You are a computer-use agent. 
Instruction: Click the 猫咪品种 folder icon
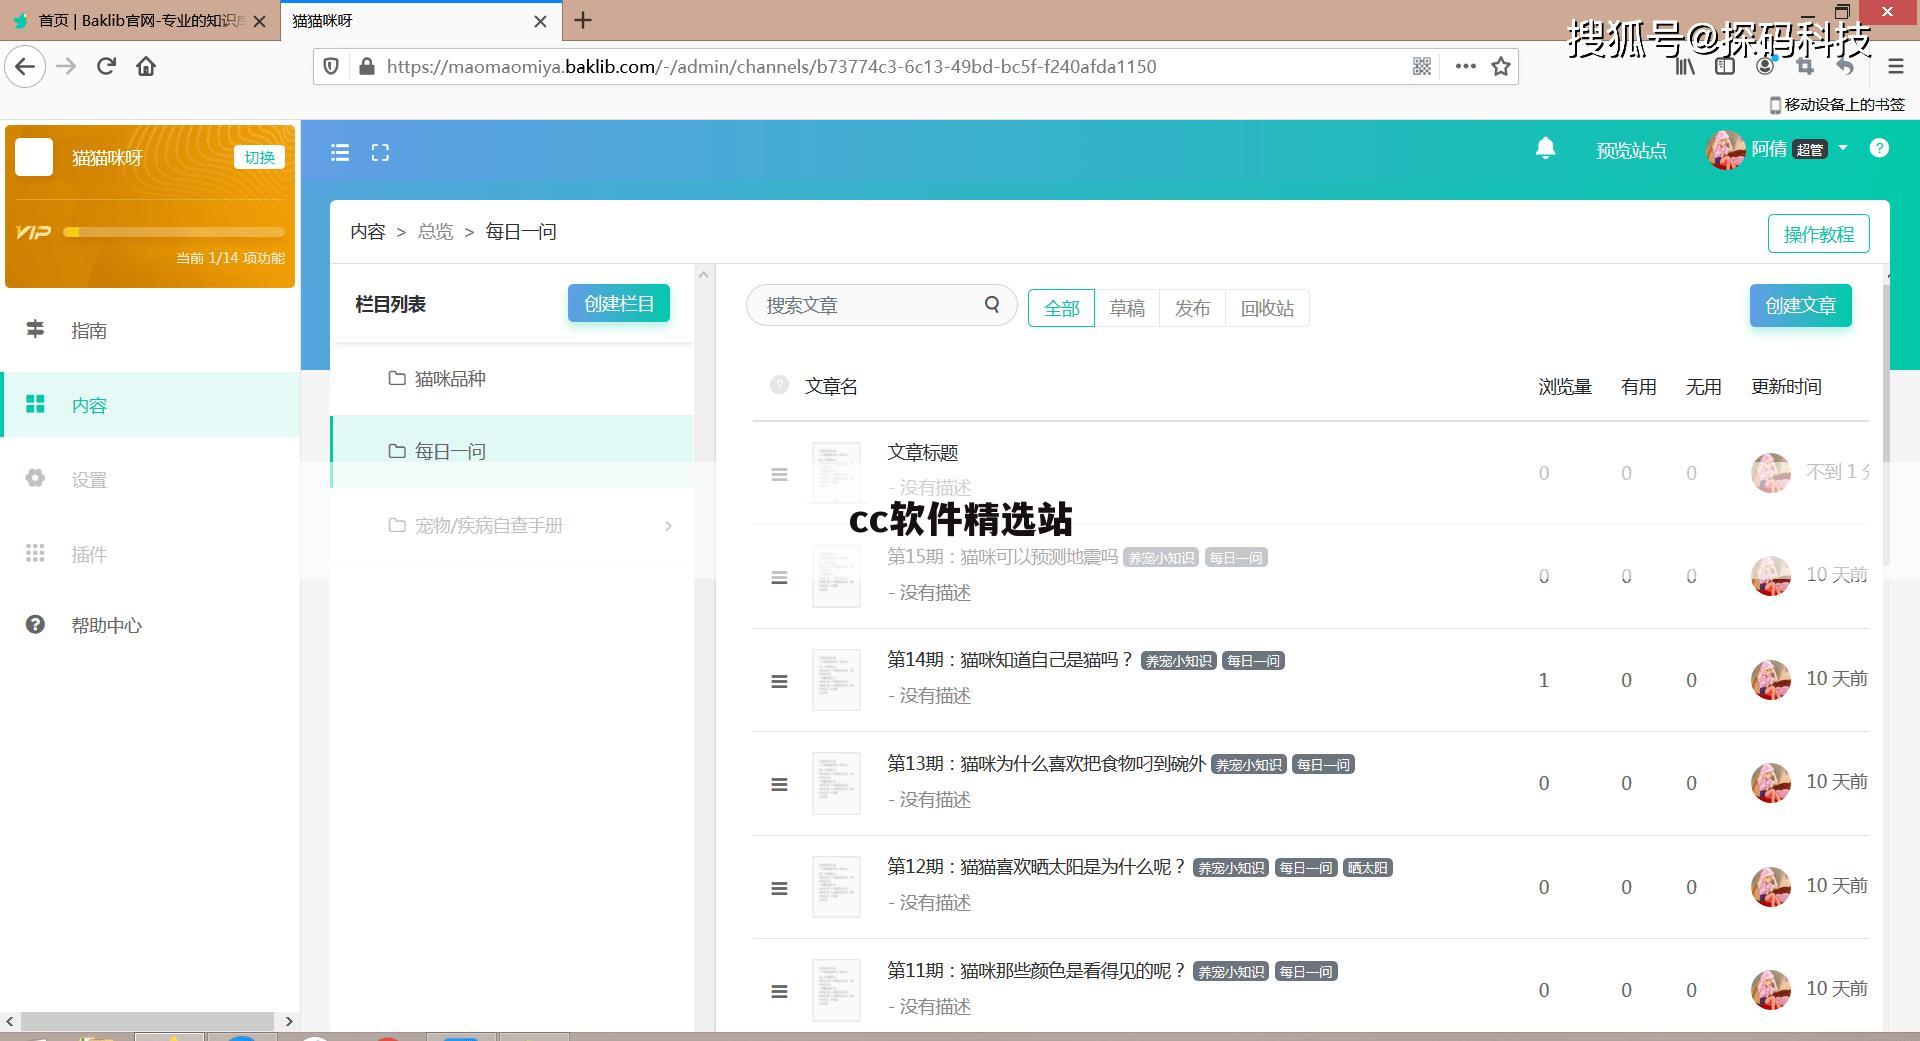pyautogui.click(x=397, y=378)
